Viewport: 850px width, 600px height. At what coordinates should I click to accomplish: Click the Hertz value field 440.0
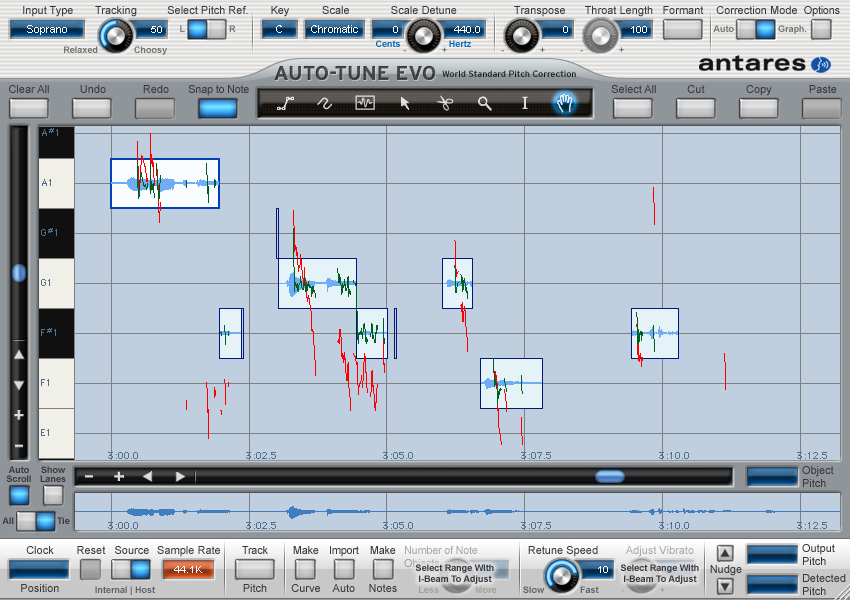coord(463,29)
